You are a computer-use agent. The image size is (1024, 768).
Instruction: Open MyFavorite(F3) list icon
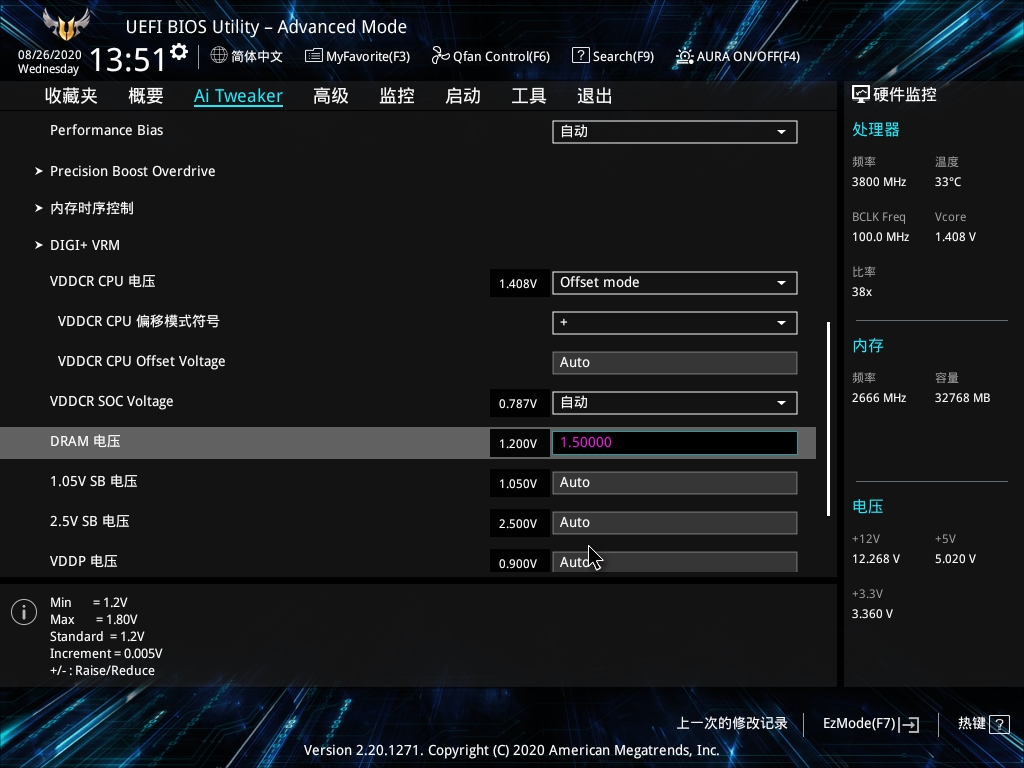[313, 56]
